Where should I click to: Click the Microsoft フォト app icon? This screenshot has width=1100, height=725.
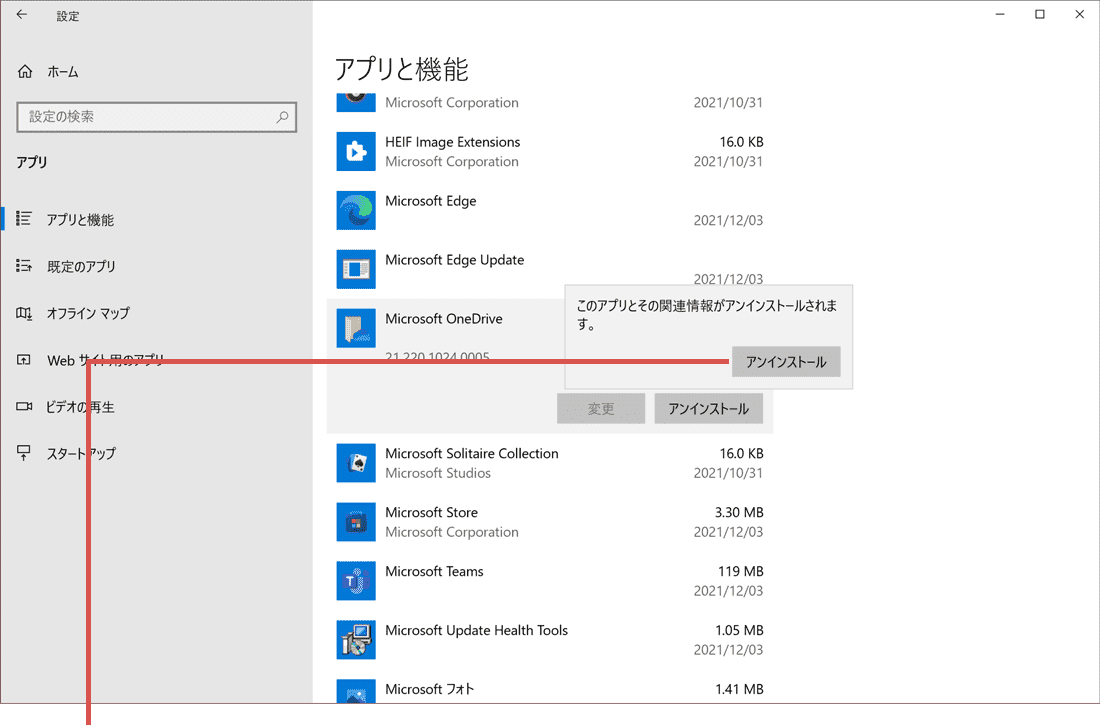[356, 691]
